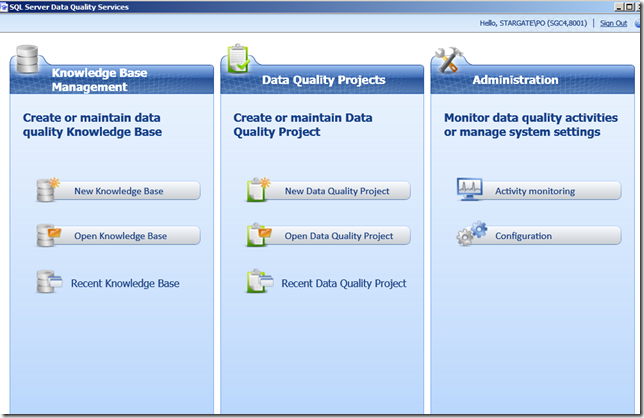
Task: Click the New Knowledge Base database icon
Action: tap(48, 190)
